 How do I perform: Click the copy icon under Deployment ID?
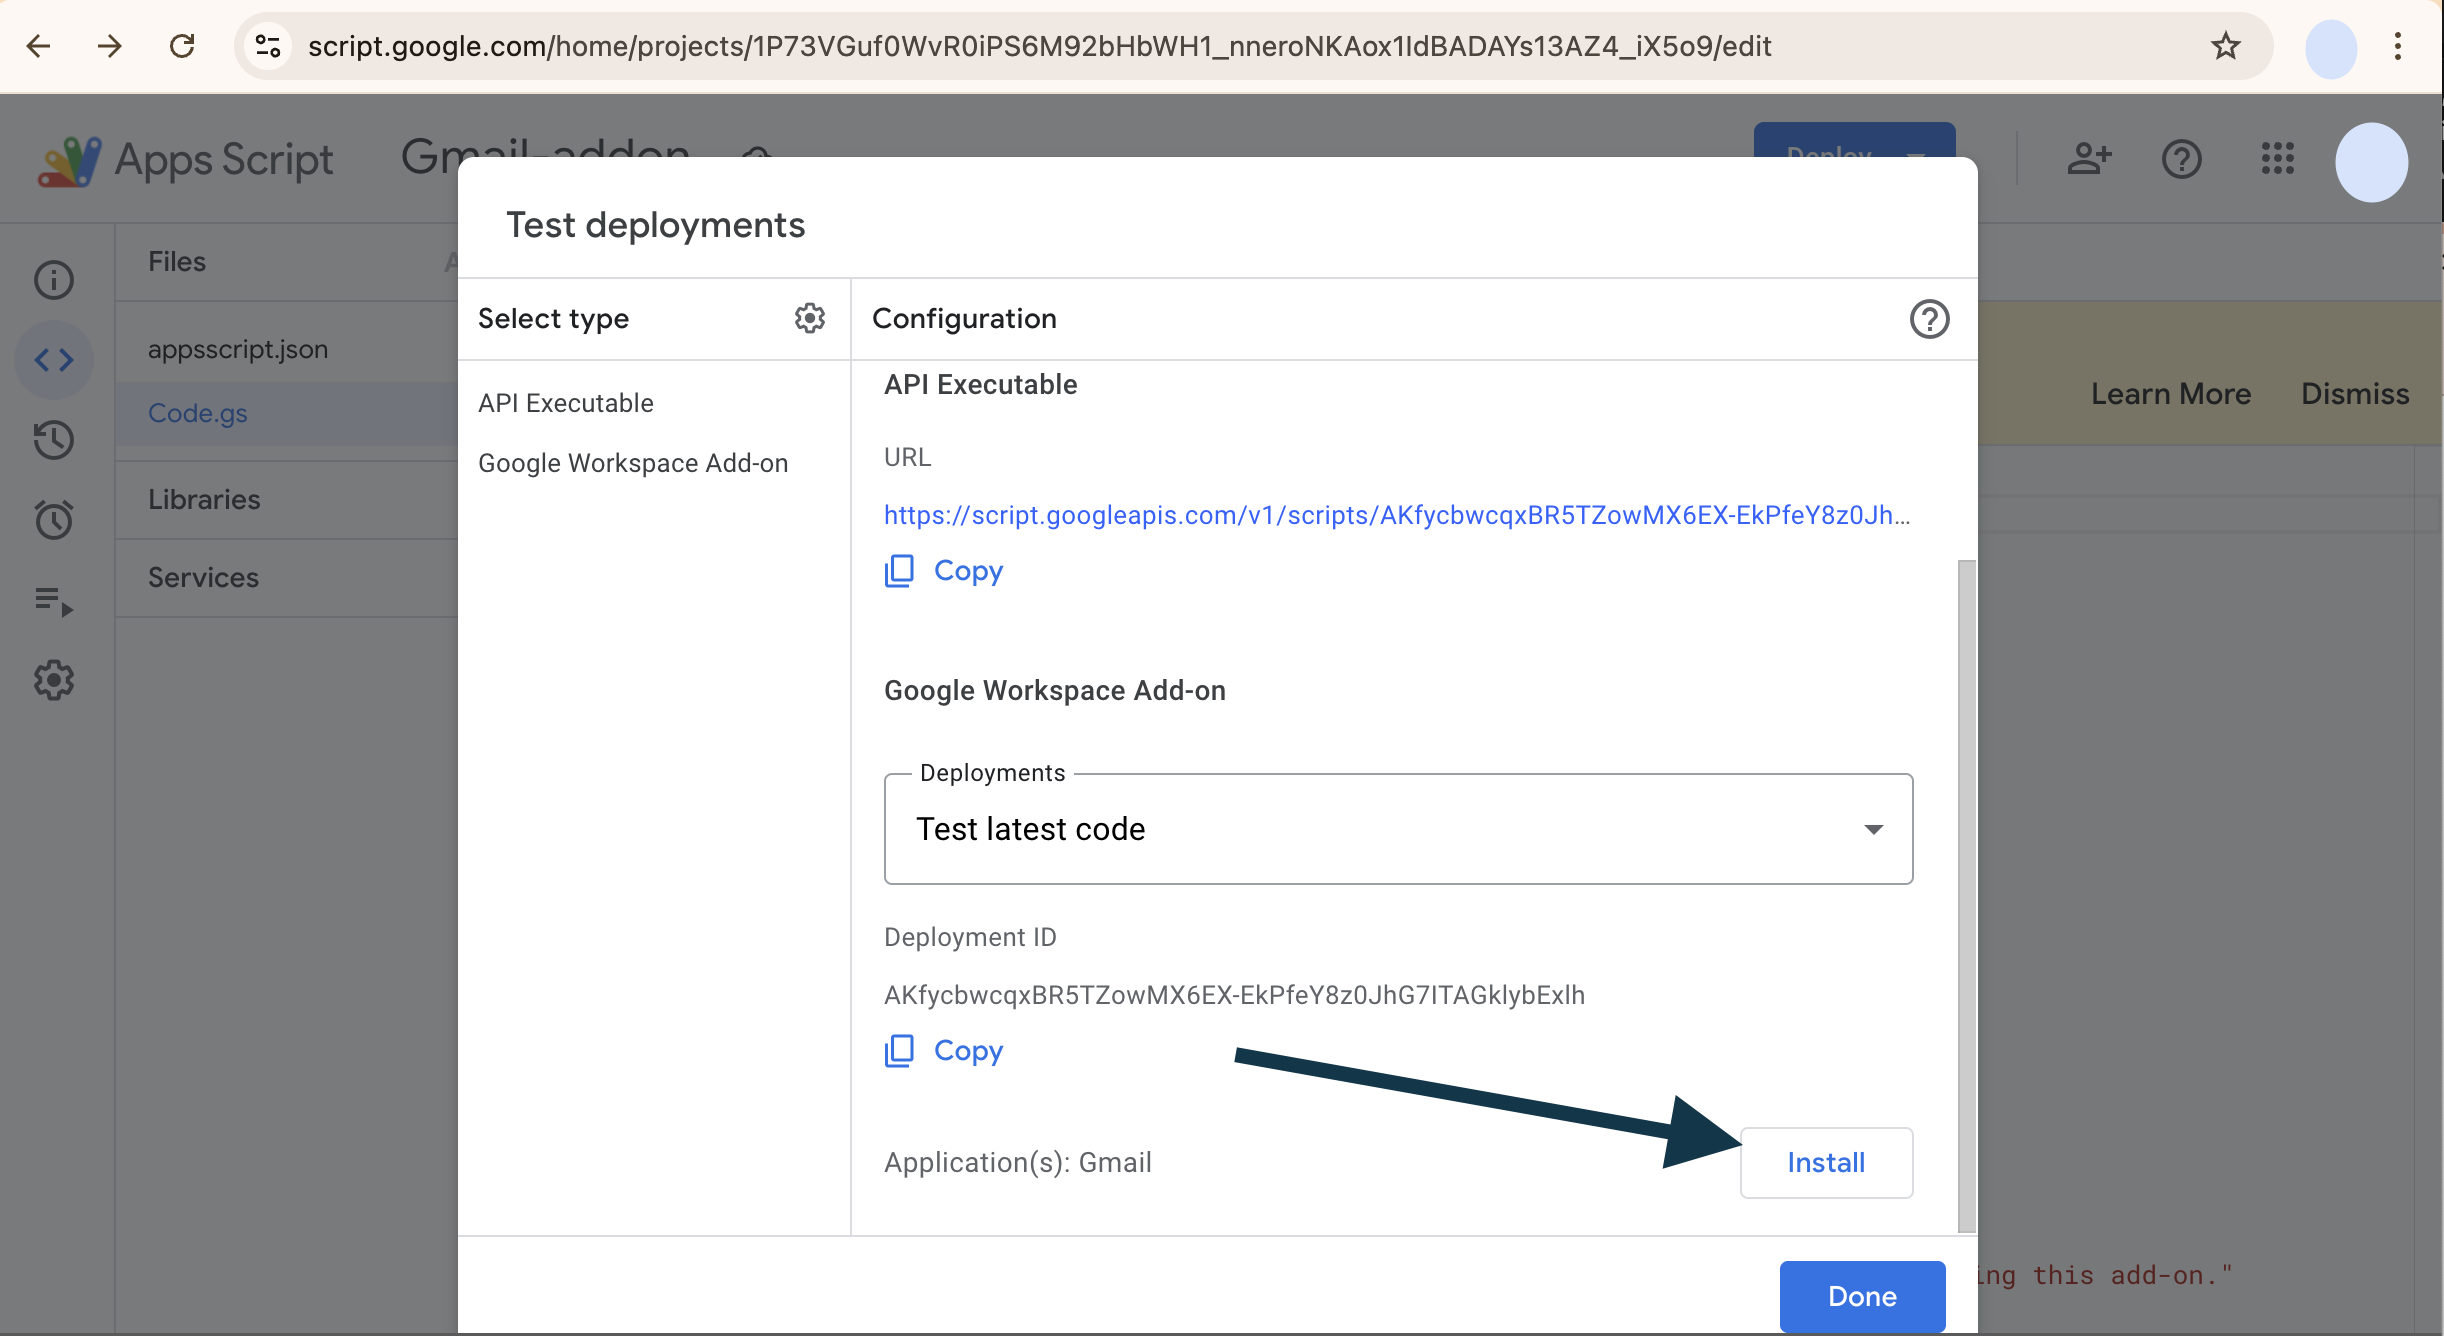899,1051
